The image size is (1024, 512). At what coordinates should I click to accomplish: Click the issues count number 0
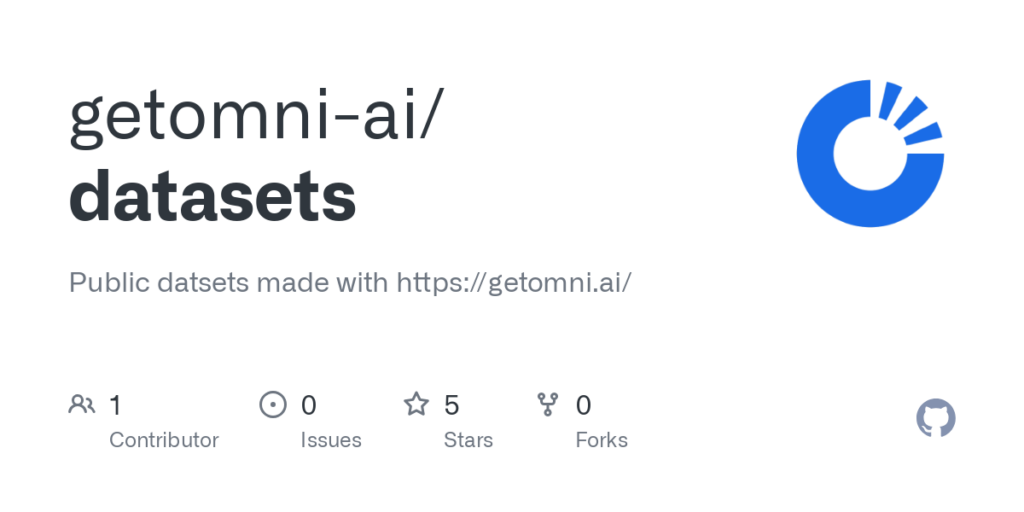(x=309, y=405)
